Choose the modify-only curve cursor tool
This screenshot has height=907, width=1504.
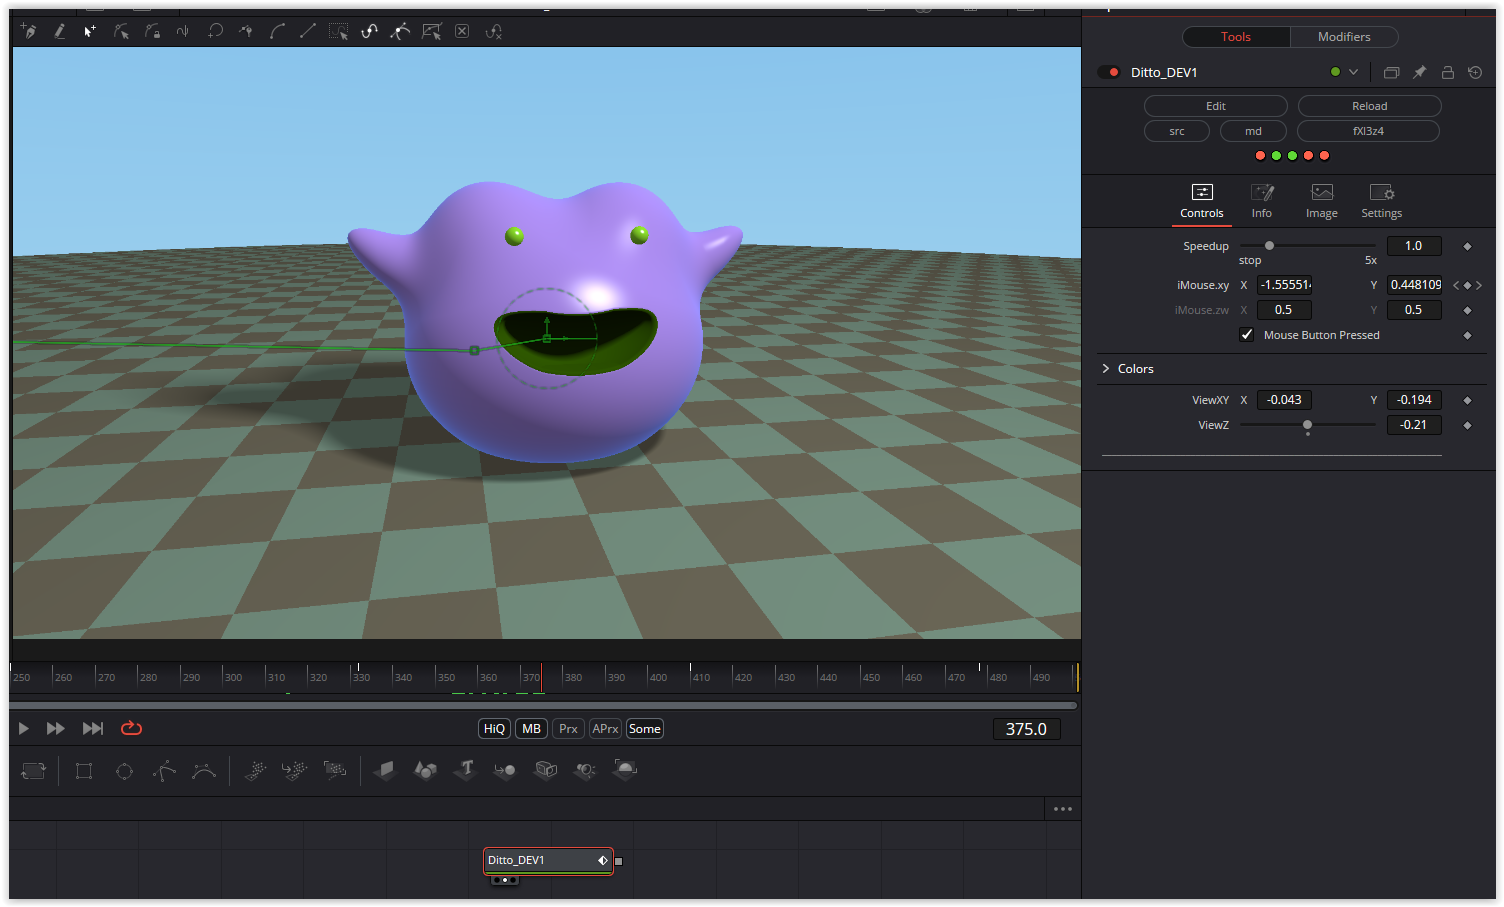(x=121, y=32)
